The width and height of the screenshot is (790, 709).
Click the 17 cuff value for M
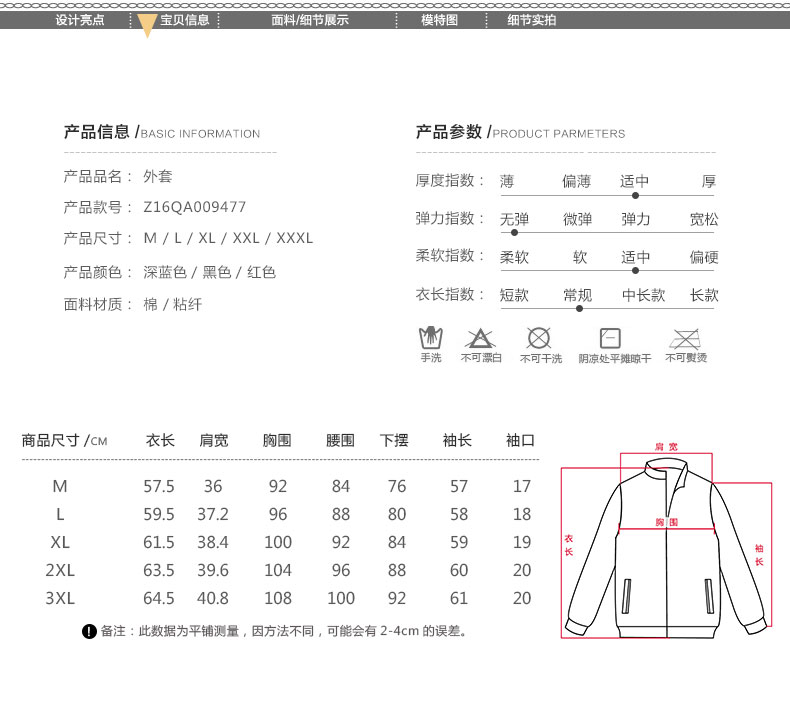522,486
